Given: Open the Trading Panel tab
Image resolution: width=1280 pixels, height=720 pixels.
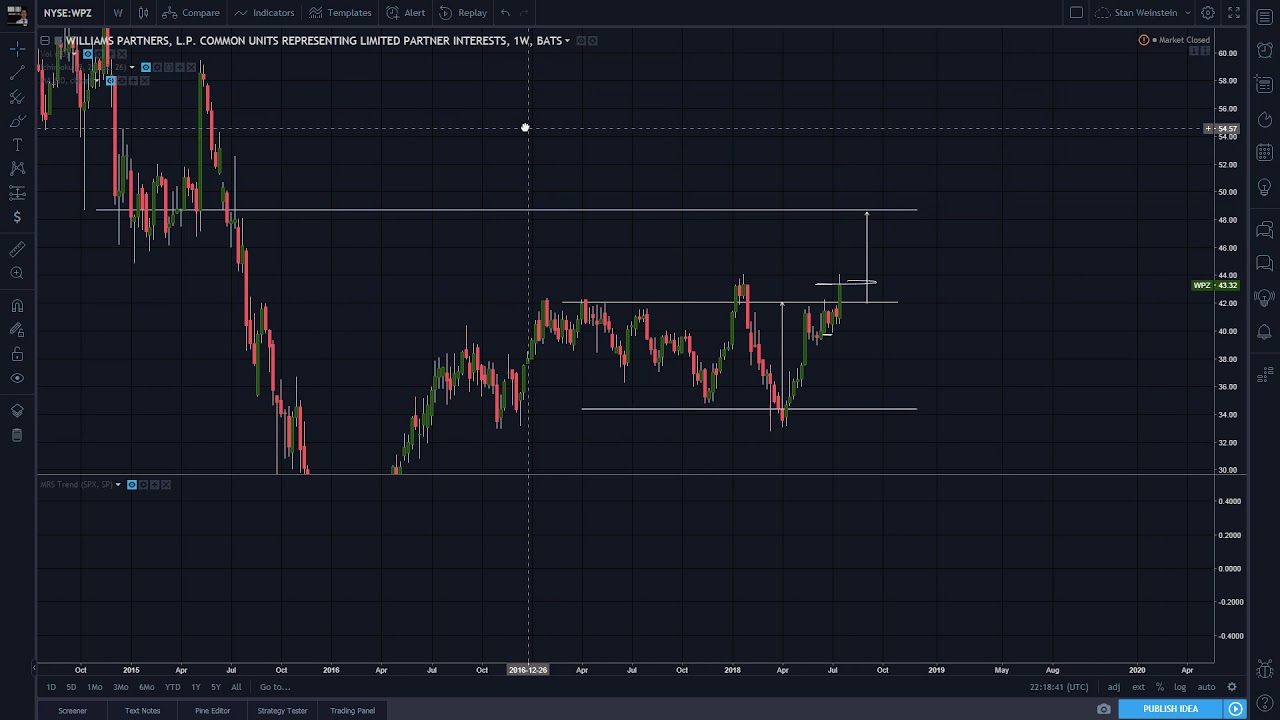Looking at the screenshot, I should (352, 711).
